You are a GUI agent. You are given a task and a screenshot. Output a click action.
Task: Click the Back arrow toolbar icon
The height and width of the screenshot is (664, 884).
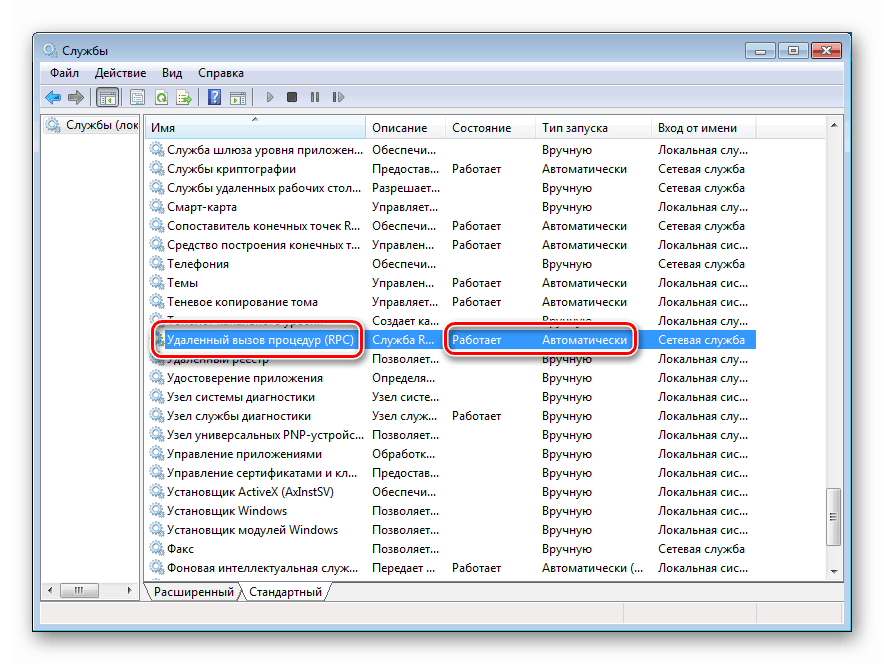click(x=53, y=98)
